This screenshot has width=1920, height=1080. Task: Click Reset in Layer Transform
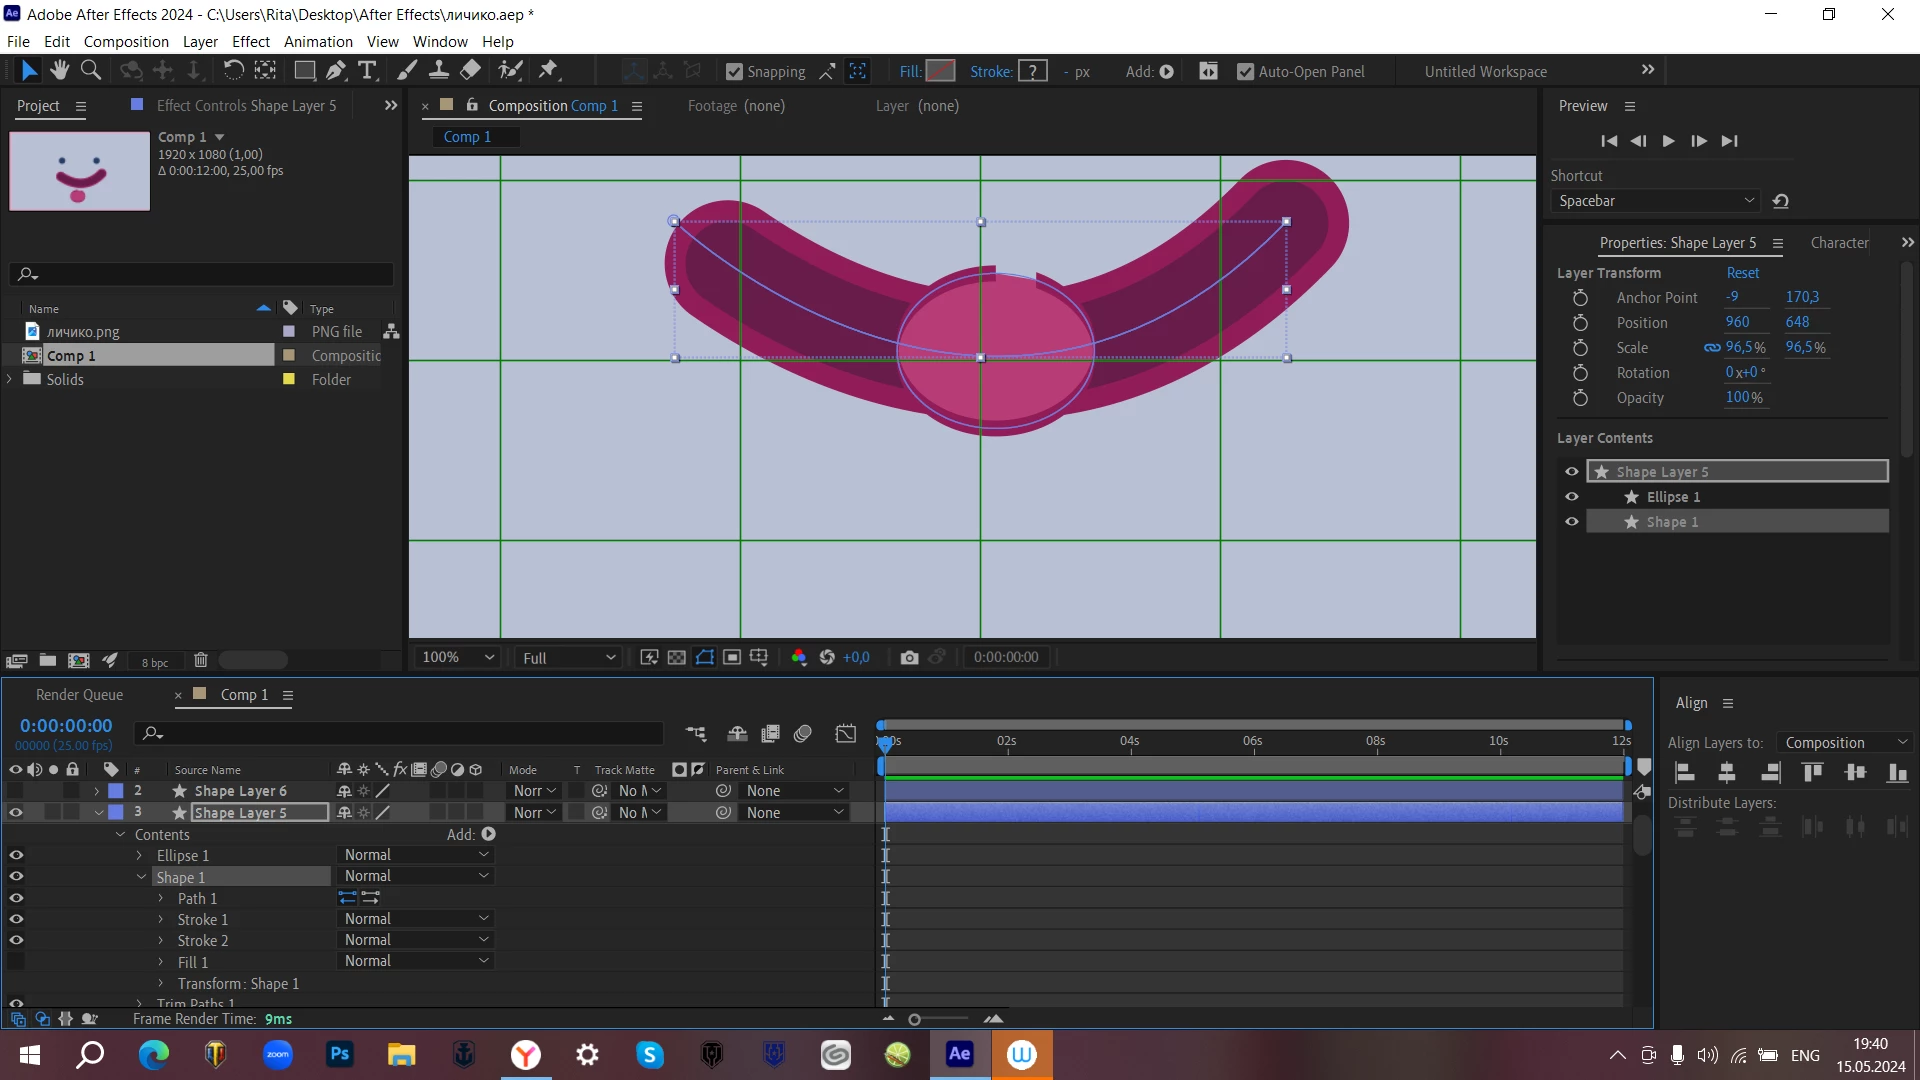click(1742, 273)
